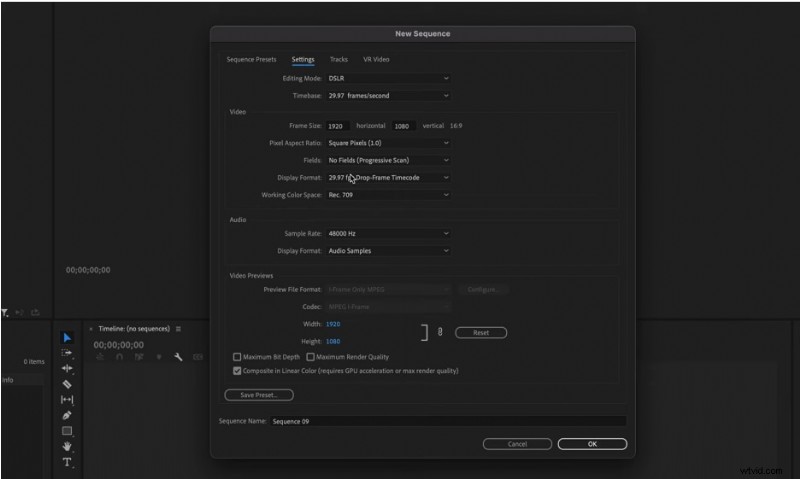Switch to the Sequence Presets tab
This screenshot has width=800, height=479.
click(251, 59)
